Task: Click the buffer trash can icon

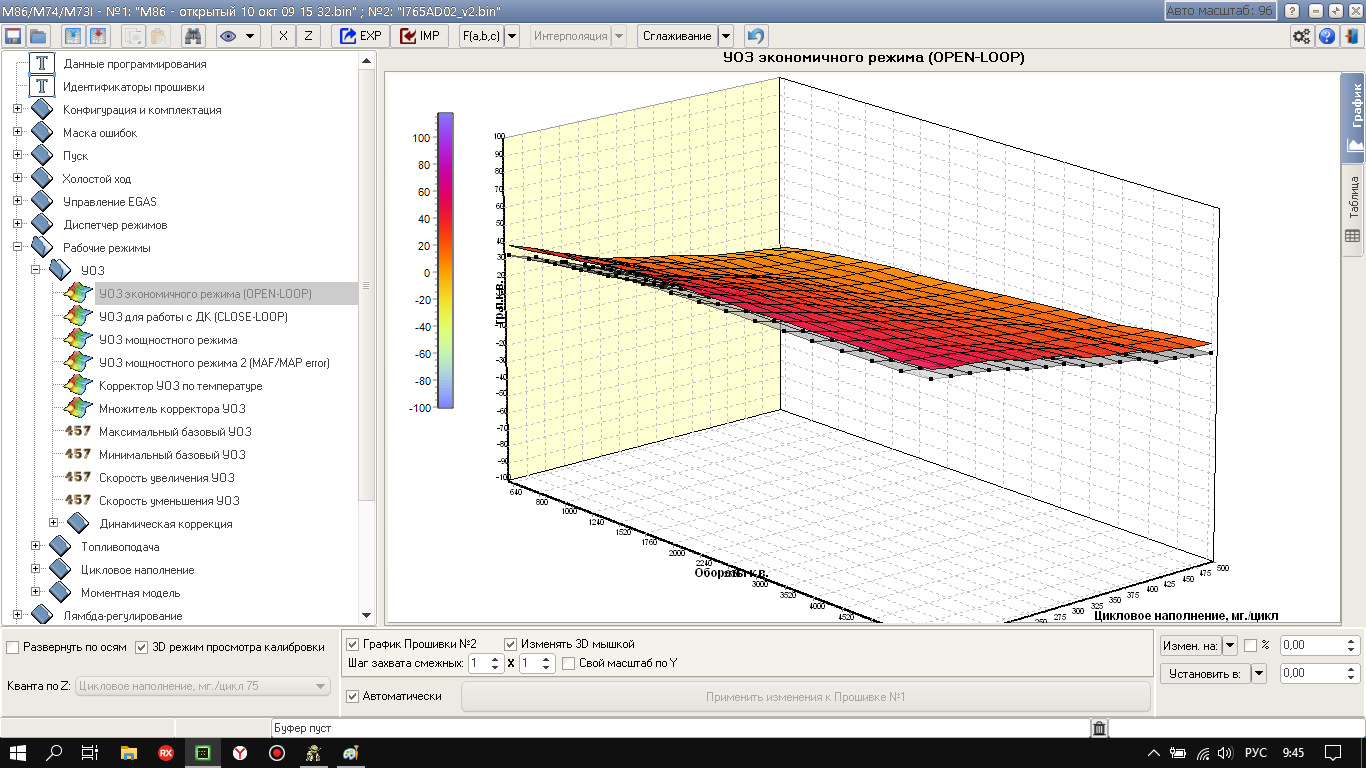Action: (x=1099, y=728)
